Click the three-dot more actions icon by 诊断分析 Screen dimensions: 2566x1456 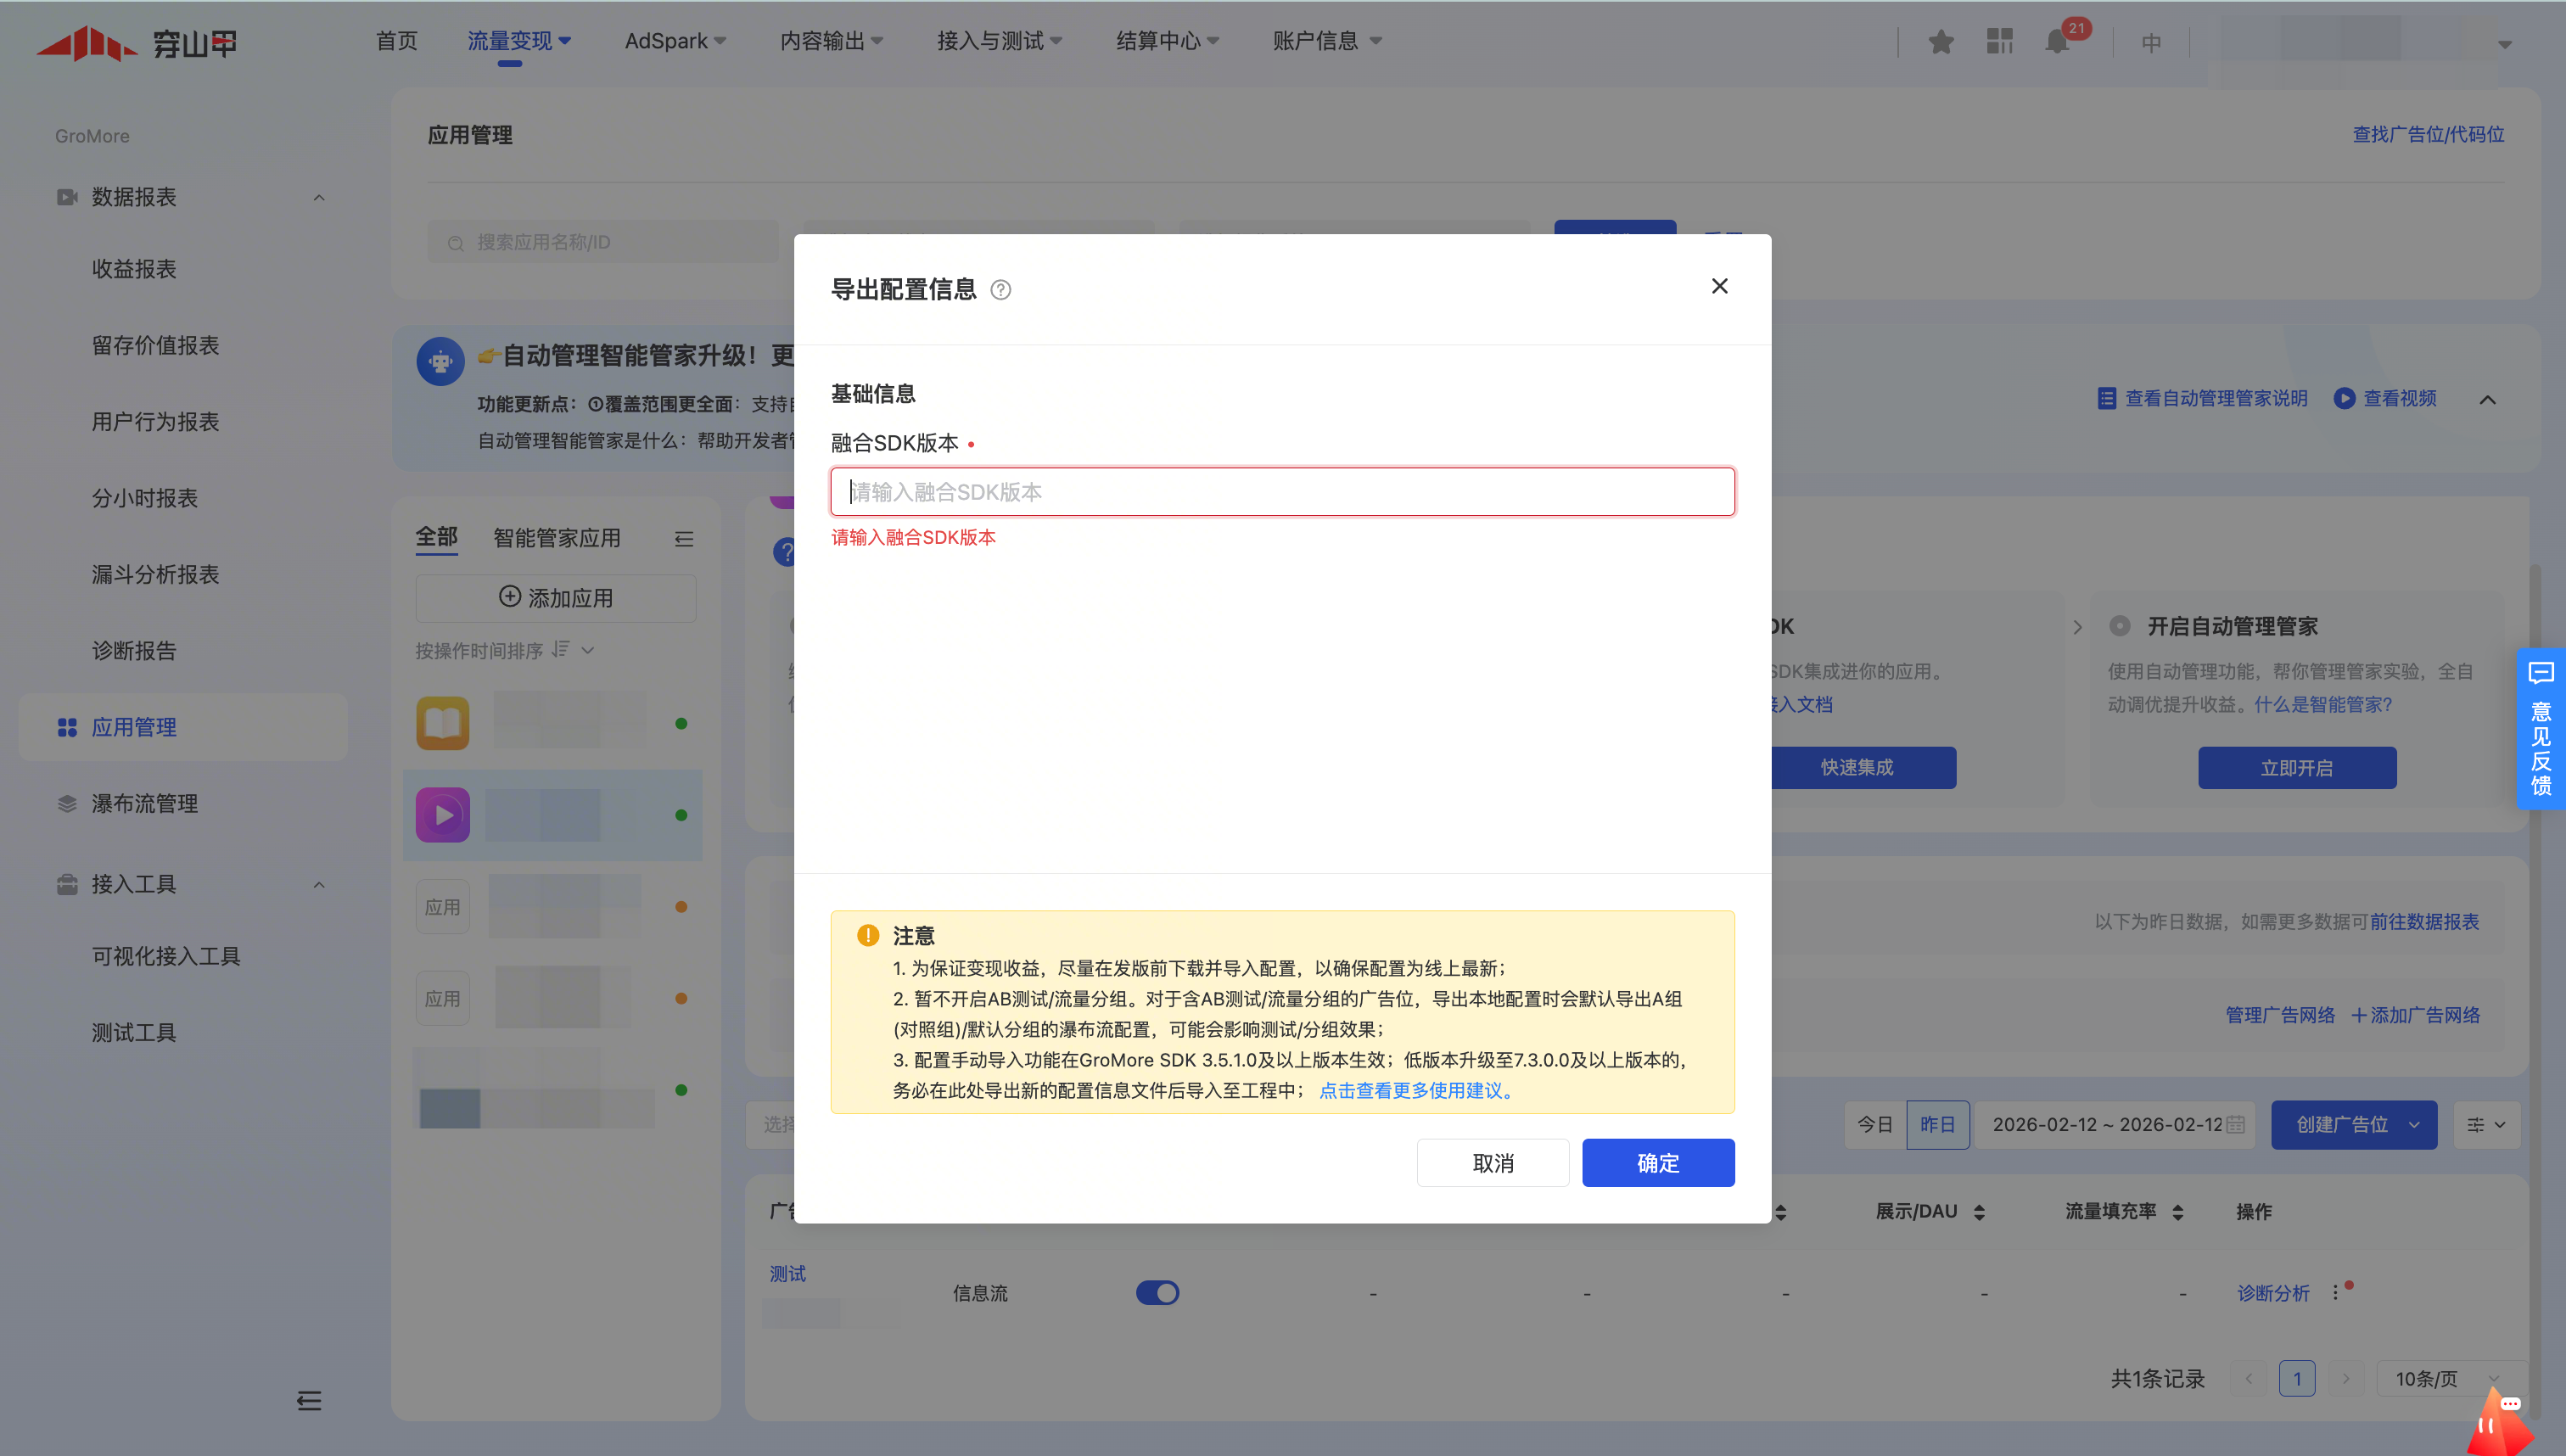coord(2335,1292)
